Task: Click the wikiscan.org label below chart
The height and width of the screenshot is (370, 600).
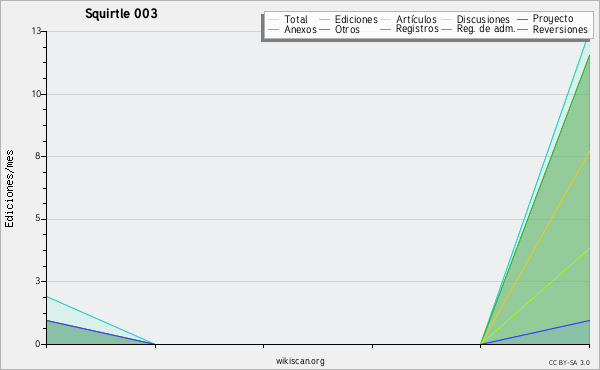Action: tap(300, 361)
